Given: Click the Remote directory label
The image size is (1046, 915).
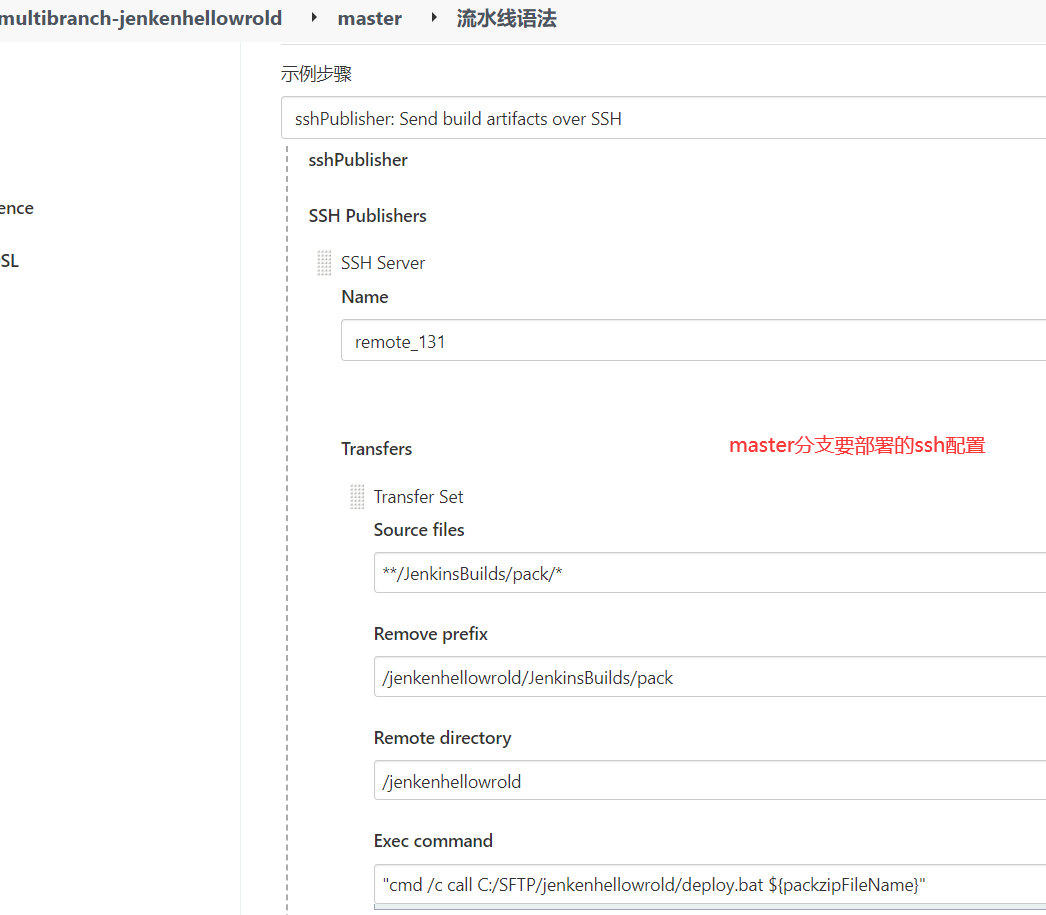Looking at the screenshot, I should tap(442, 738).
